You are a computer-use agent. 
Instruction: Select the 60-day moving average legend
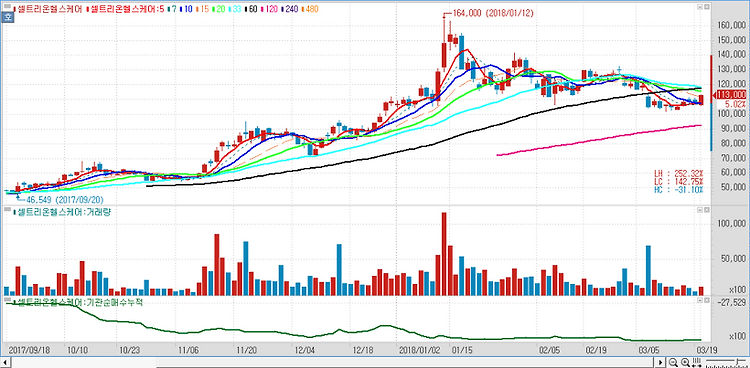(251, 9)
